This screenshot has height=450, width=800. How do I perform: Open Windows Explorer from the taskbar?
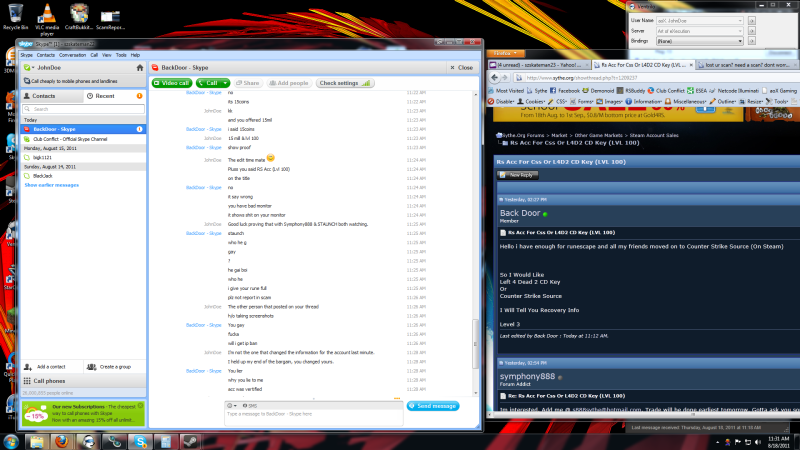coord(37,442)
